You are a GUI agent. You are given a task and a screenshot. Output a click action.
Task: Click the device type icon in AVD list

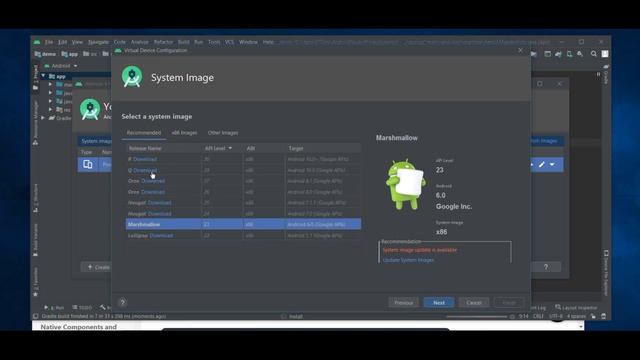(88, 164)
